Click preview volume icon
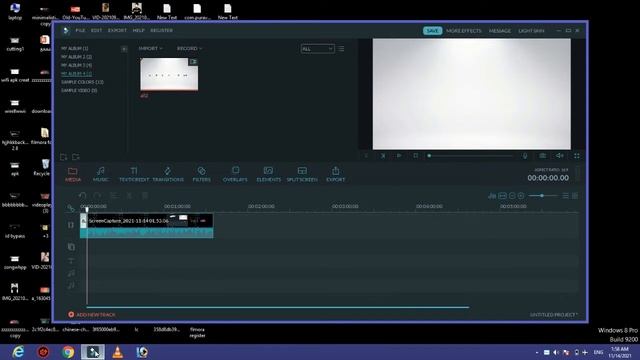This screenshot has height=360, width=640. point(560,156)
